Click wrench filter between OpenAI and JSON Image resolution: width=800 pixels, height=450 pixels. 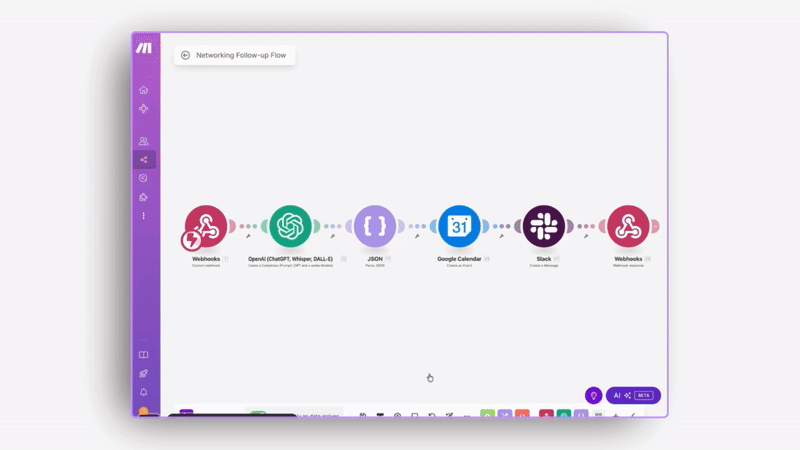[x=333, y=236]
